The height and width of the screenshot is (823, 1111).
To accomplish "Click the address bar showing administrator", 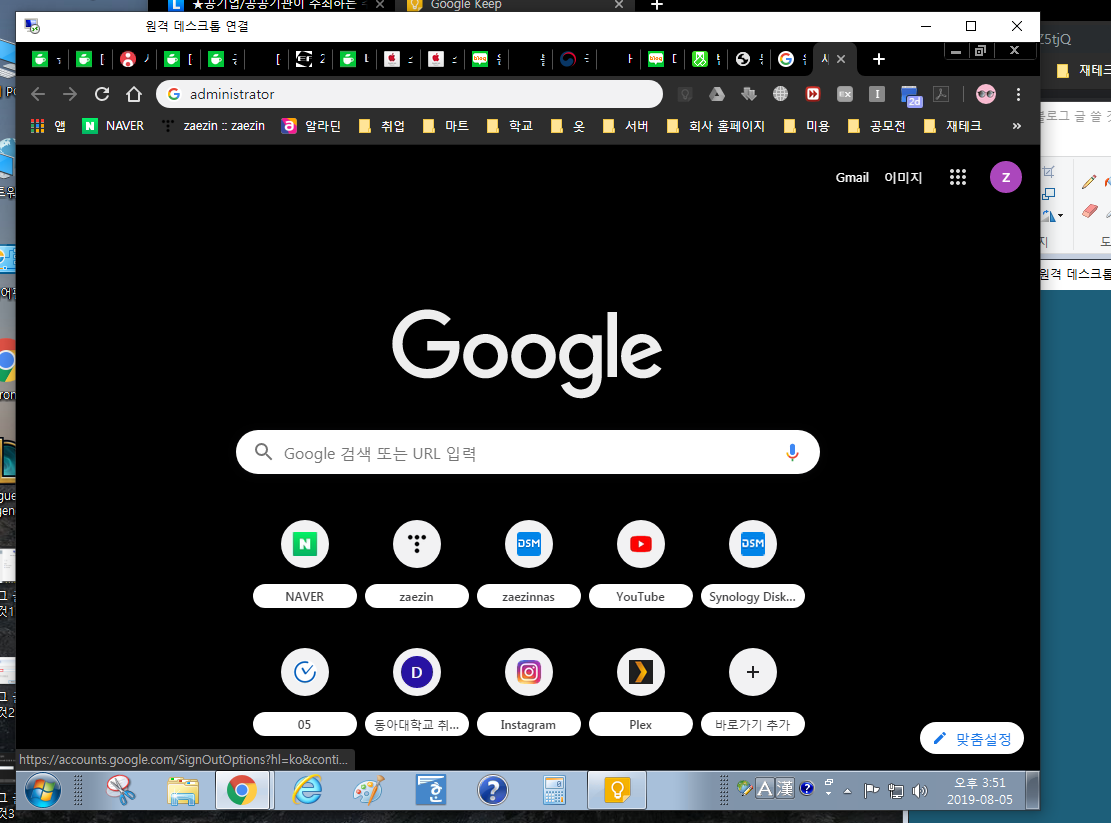I will [x=410, y=94].
